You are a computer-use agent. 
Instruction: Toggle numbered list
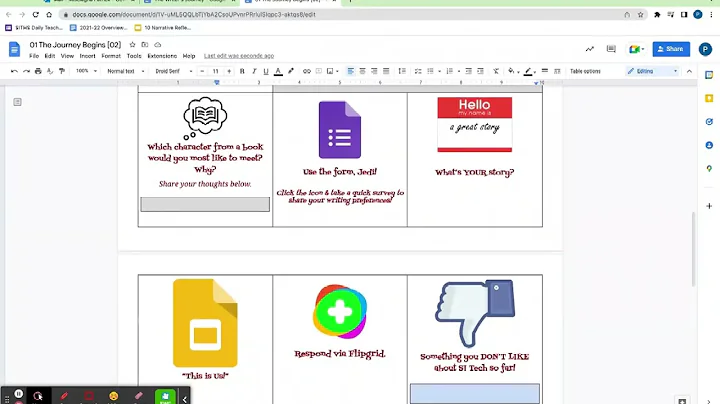tap(450, 71)
